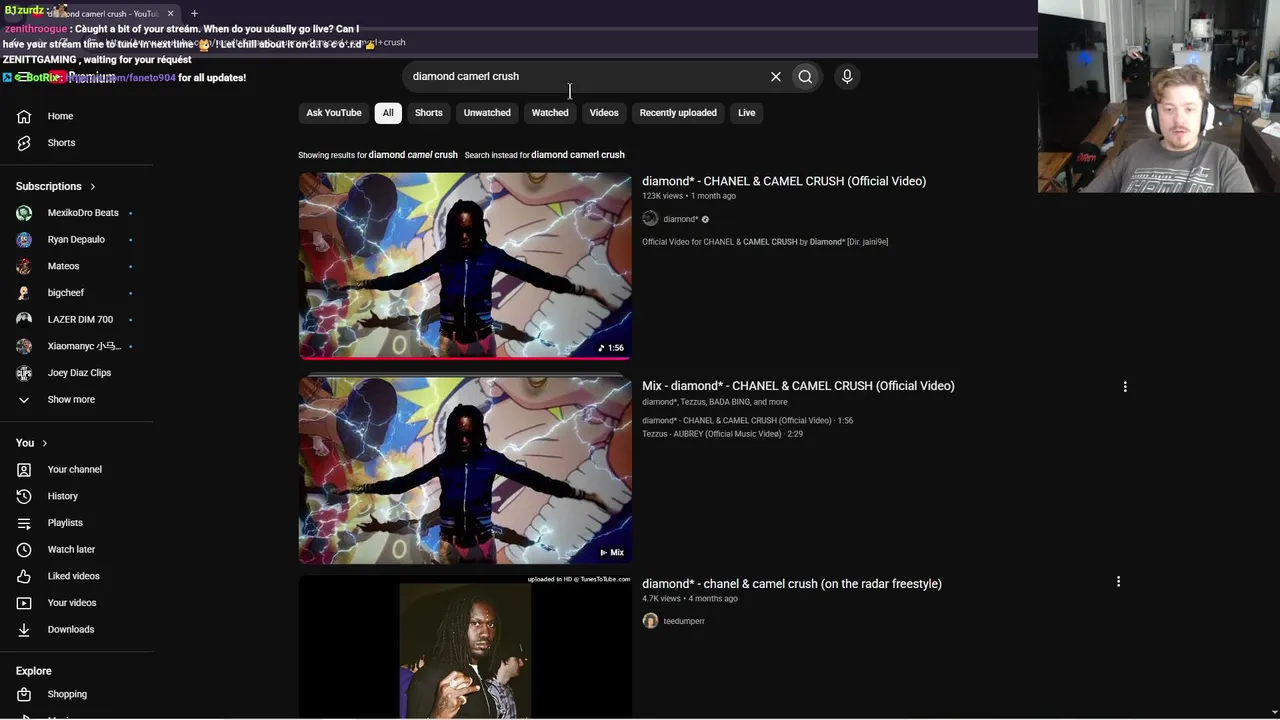Open the Tezzus - AUBREY mix track line
The height and width of the screenshot is (720, 1280).
coord(722,434)
